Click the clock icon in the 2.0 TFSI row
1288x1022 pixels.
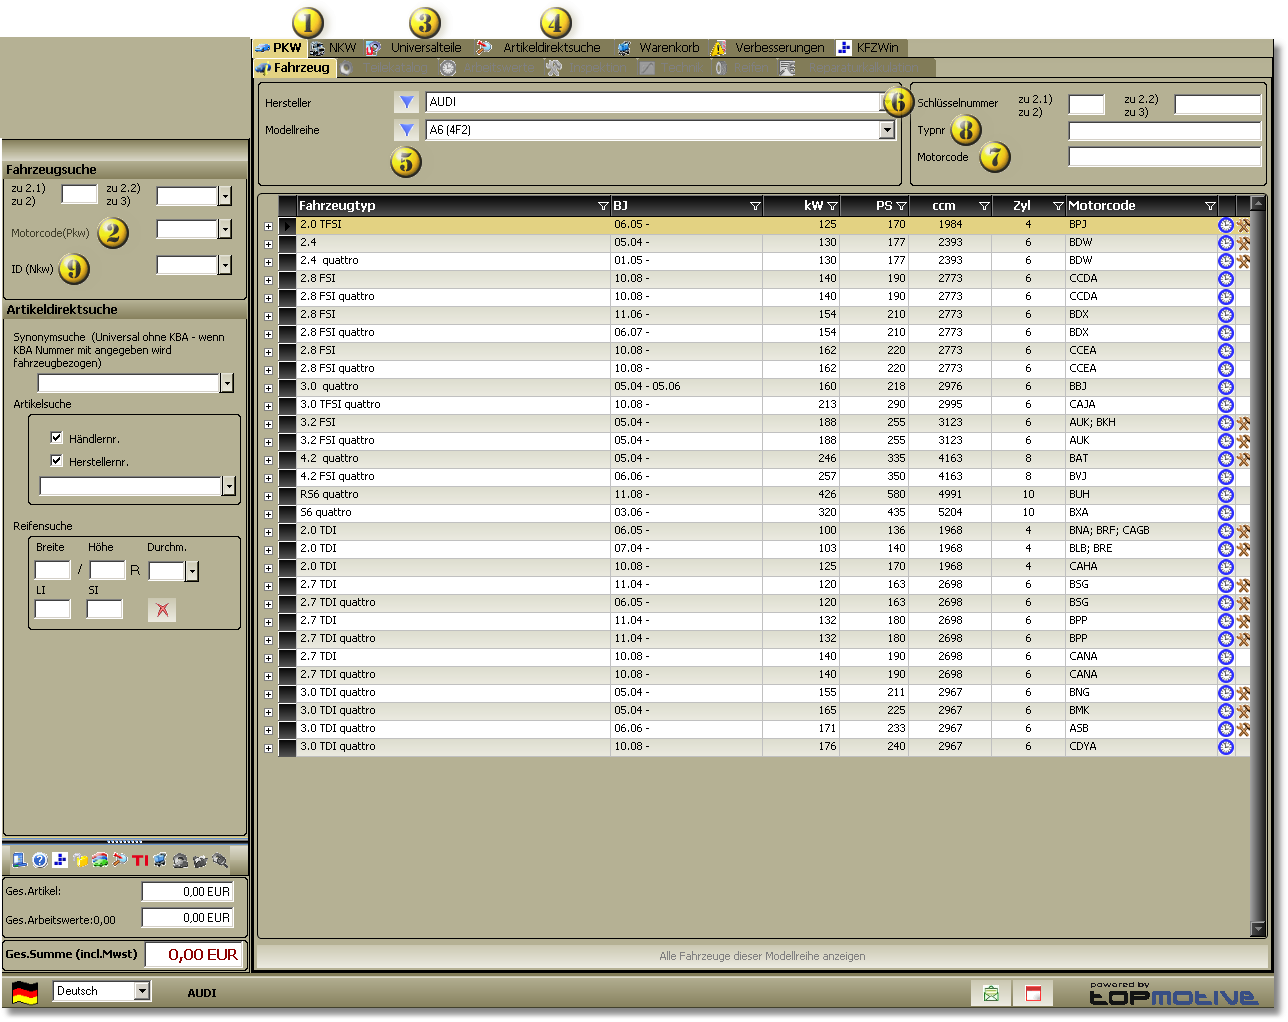pyautogui.click(x=1226, y=225)
